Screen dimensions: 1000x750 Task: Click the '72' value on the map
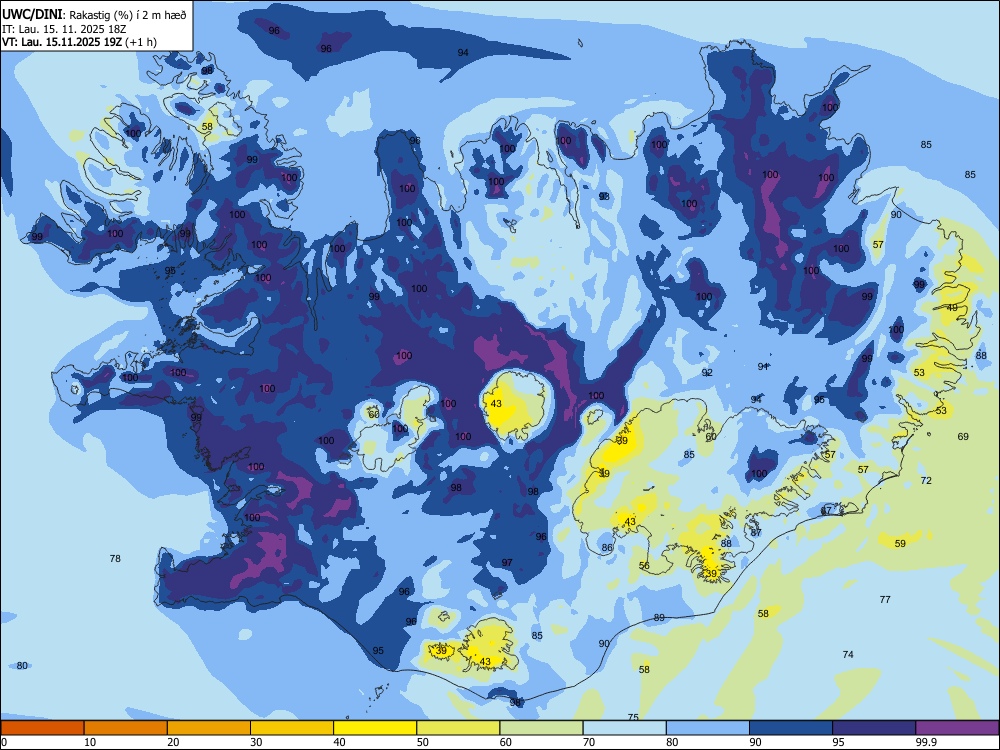tap(926, 480)
